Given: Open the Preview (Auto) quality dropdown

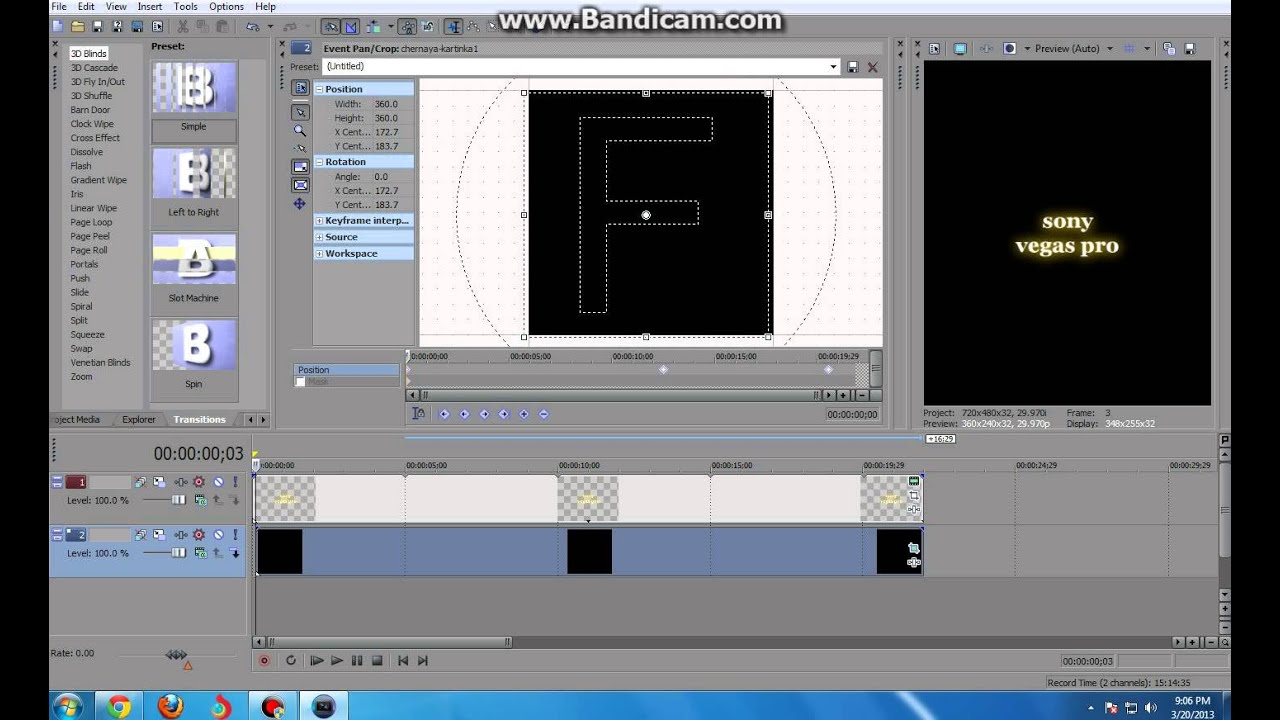Looking at the screenshot, I should [1109, 49].
